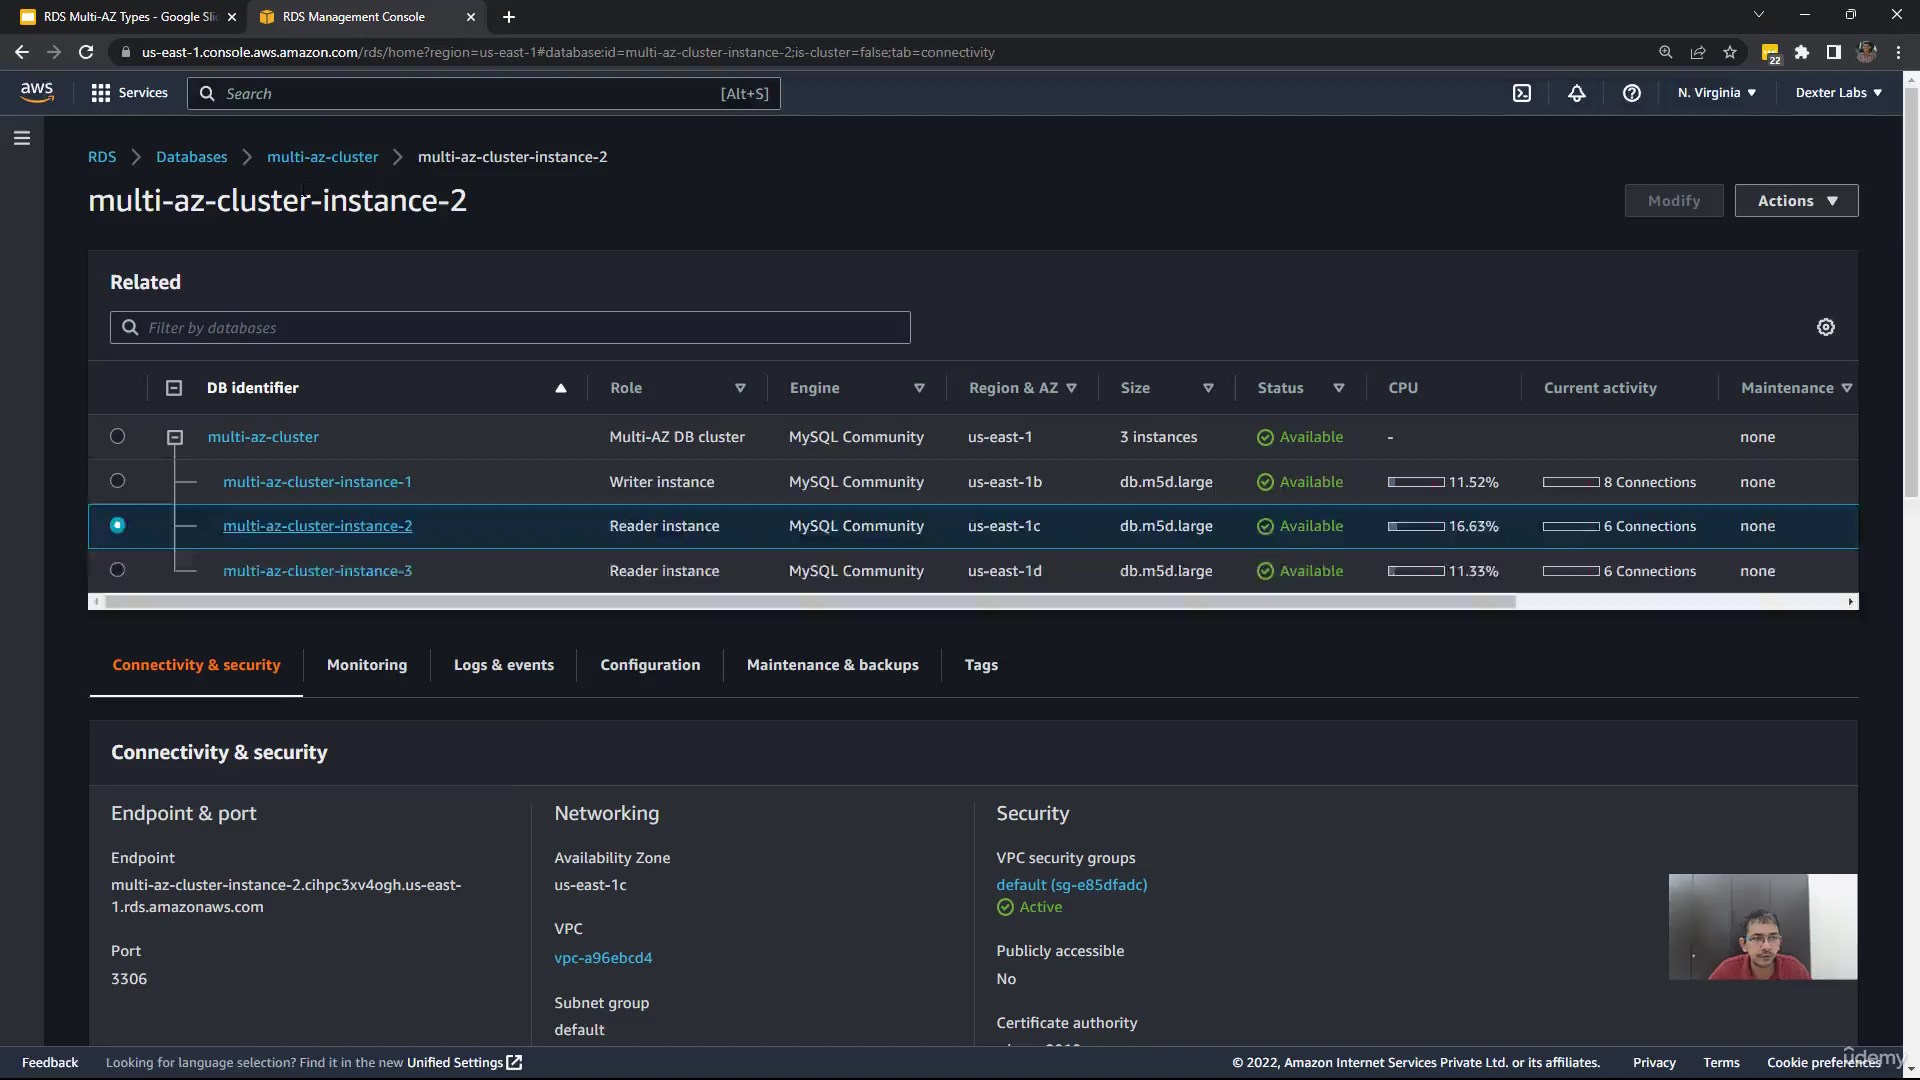Open the browser side panel icon
Viewport: 1920px width, 1080px height.
pyautogui.click(x=1833, y=52)
